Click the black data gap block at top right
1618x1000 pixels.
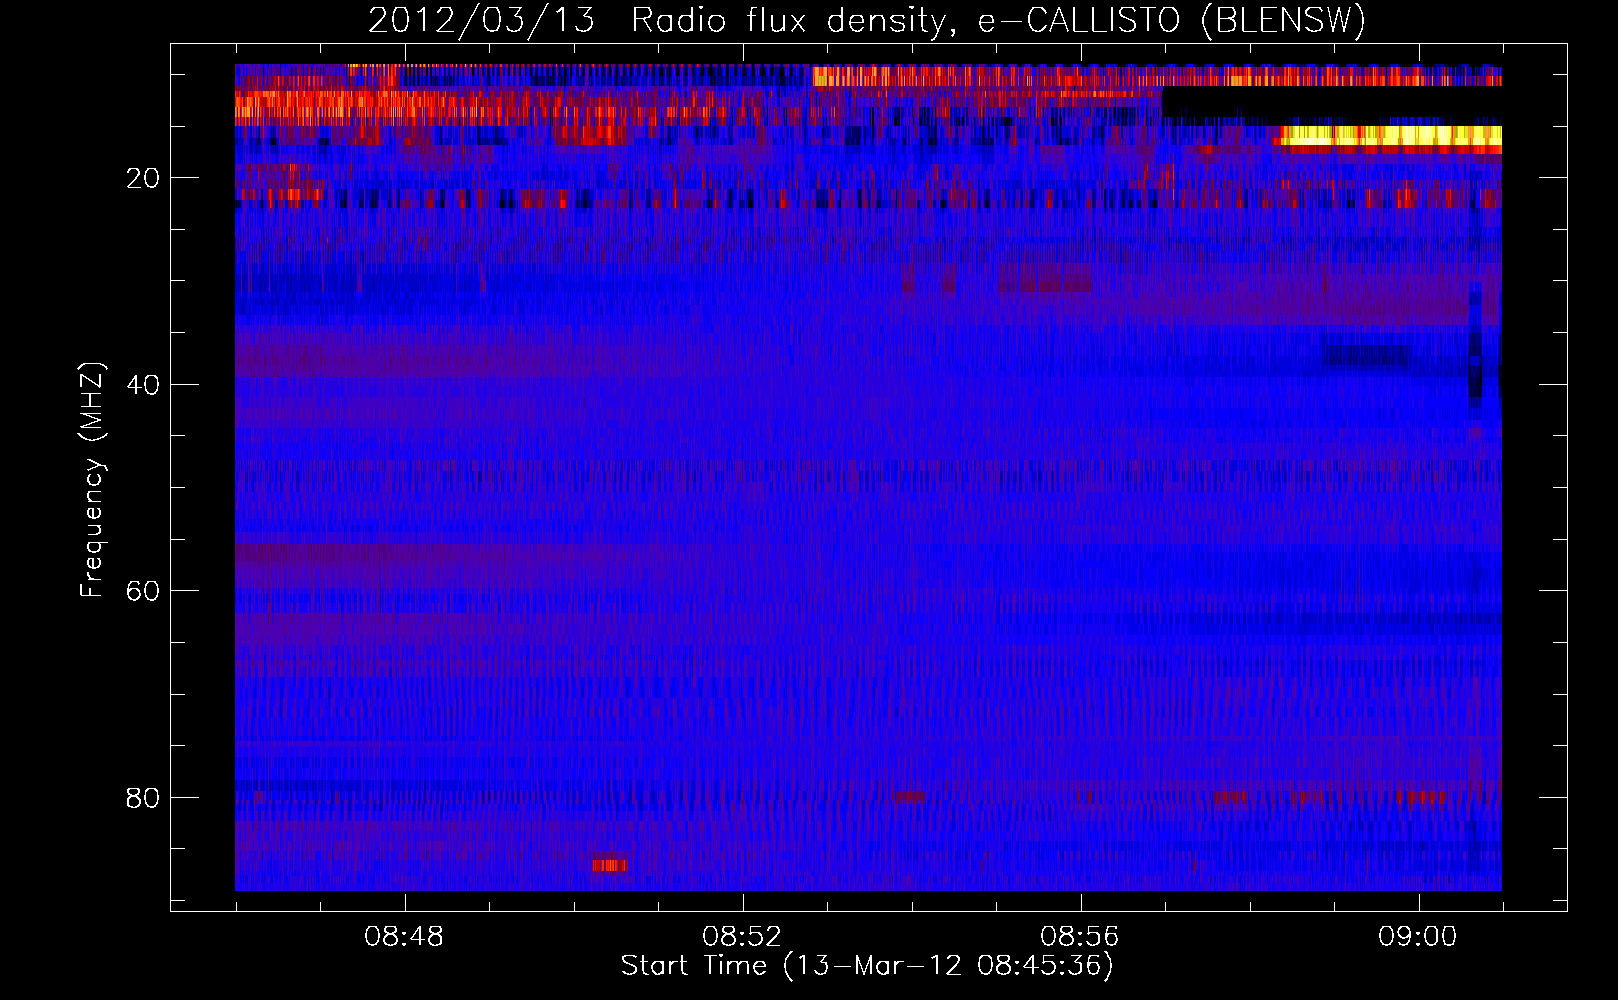coord(1331,104)
